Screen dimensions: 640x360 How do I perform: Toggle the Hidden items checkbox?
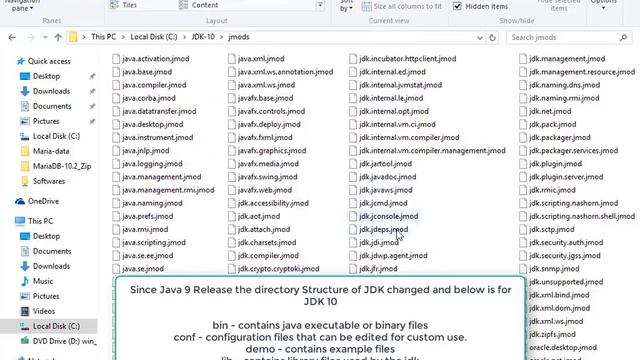point(458,6)
